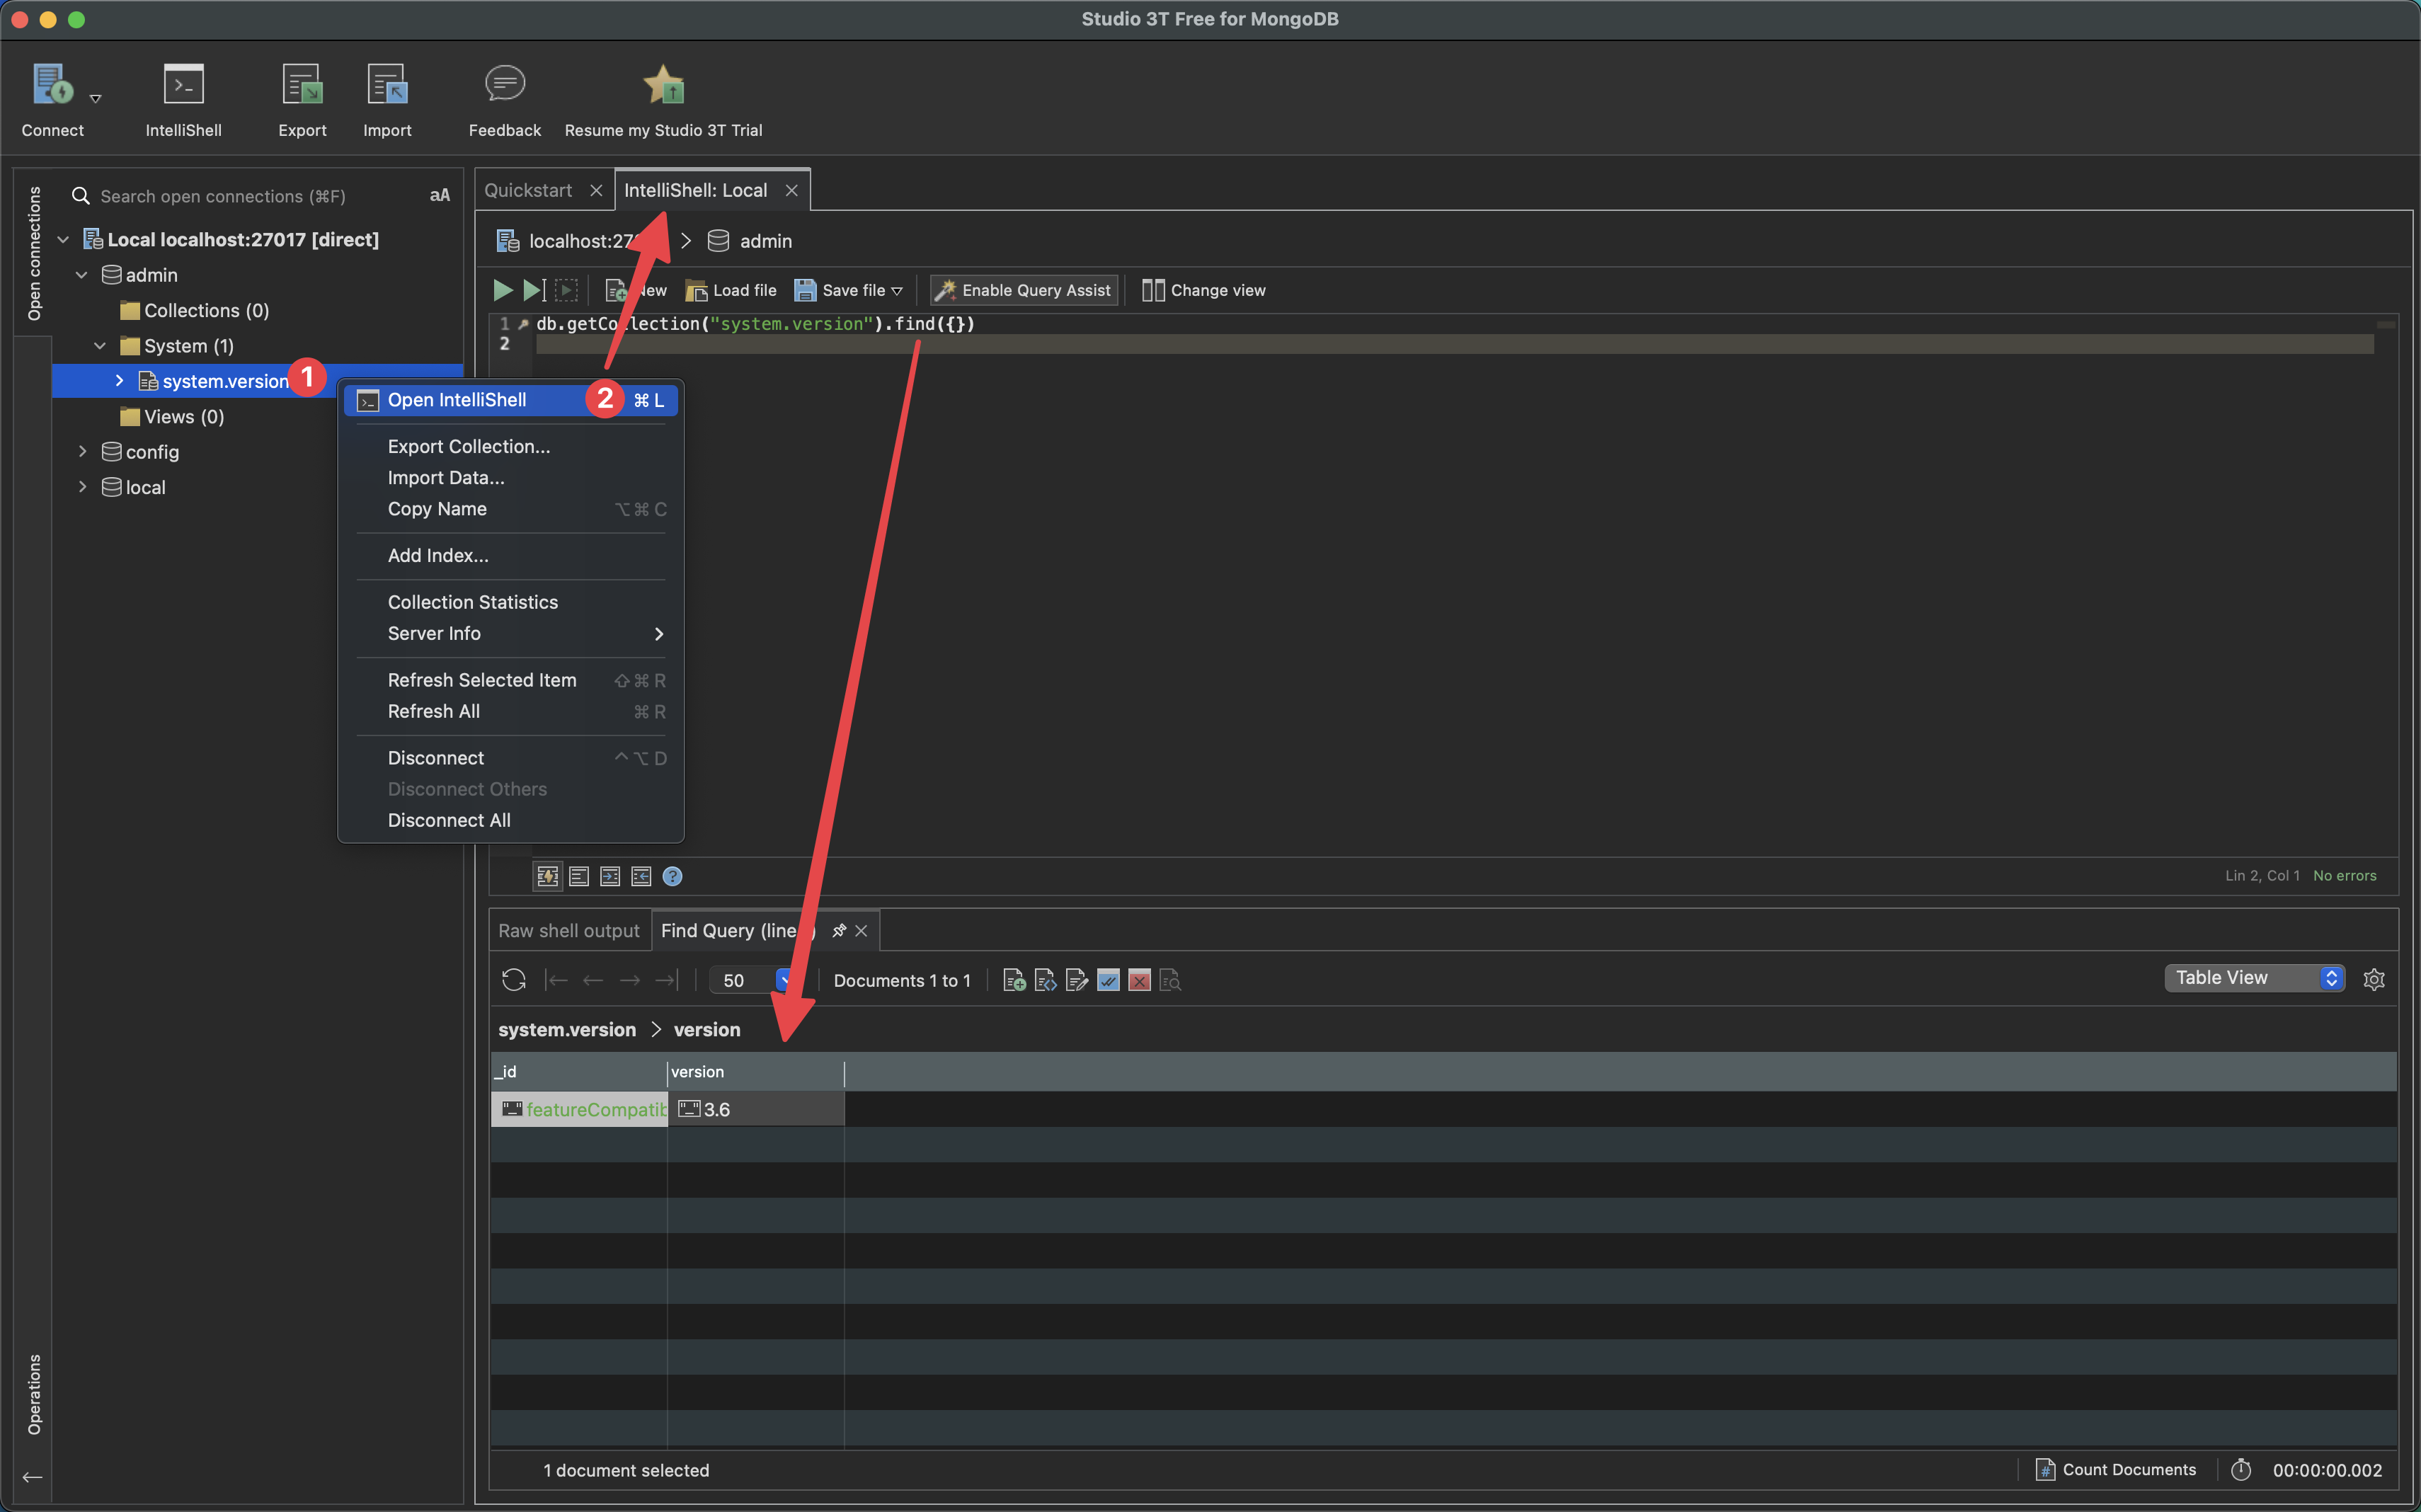This screenshot has width=2421, height=1512.
Task: View selected document as JSON
Action: pos(1045,980)
